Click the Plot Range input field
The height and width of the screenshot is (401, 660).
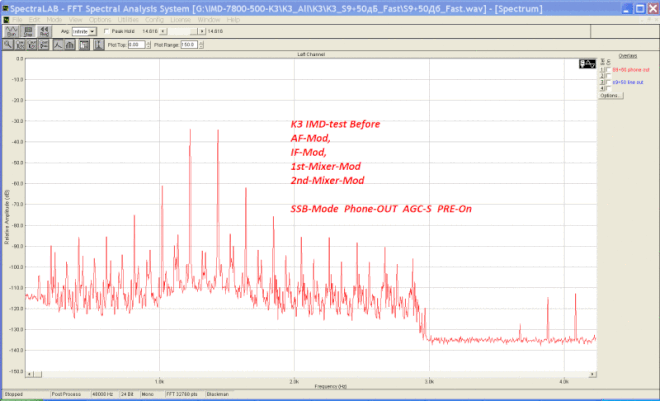(x=189, y=45)
